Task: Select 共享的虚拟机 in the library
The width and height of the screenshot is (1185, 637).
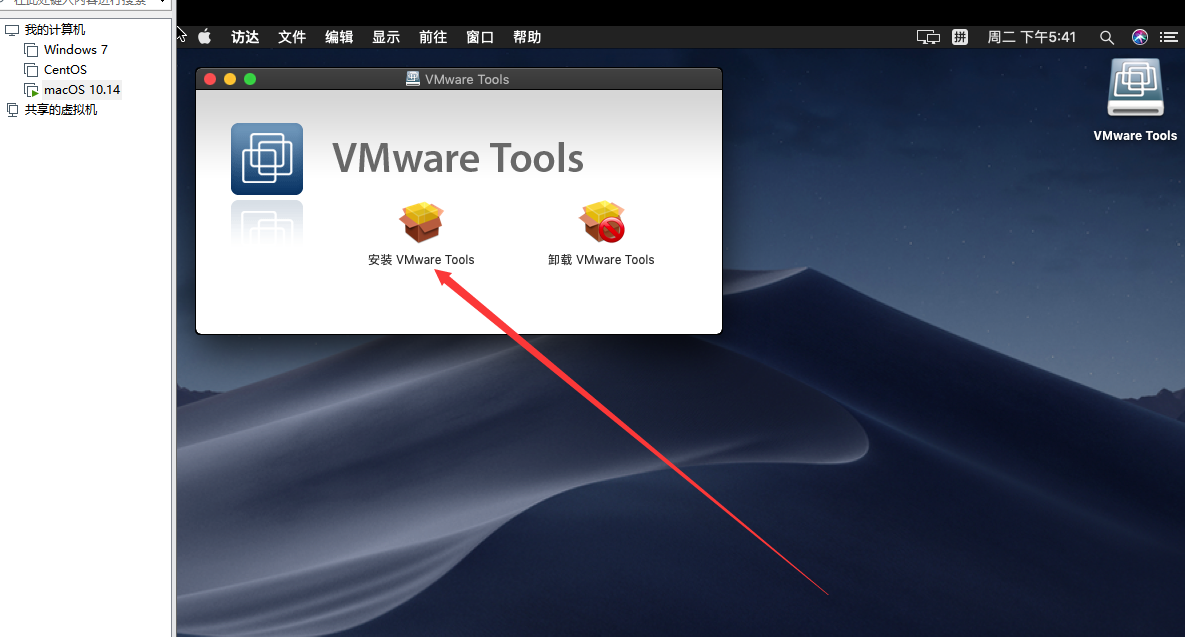Action: click(x=60, y=110)
